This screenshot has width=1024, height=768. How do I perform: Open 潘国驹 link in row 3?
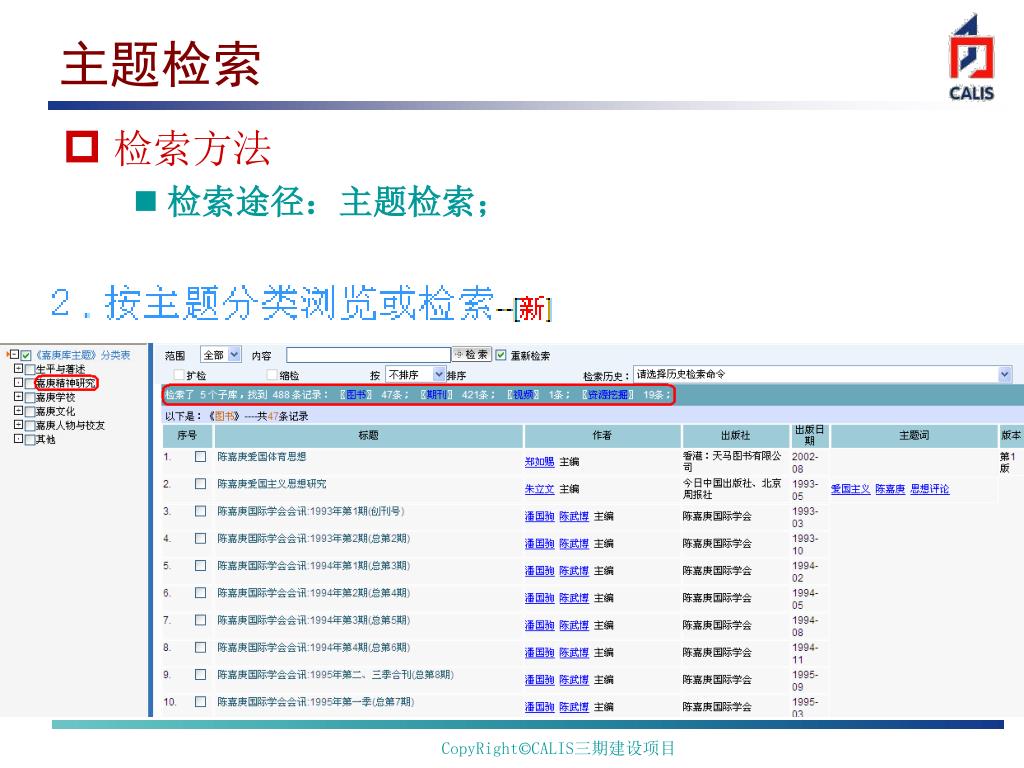(x=539, y=517)
